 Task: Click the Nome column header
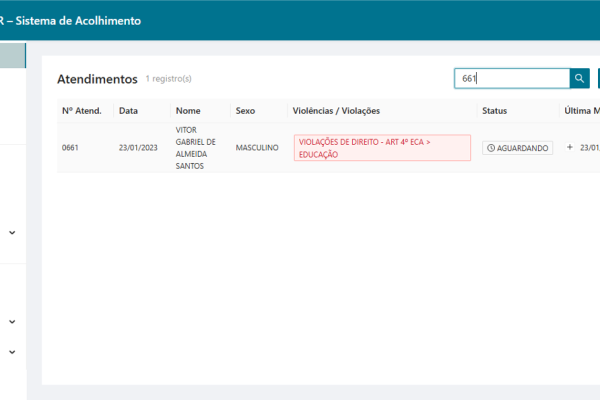point(188,110)
